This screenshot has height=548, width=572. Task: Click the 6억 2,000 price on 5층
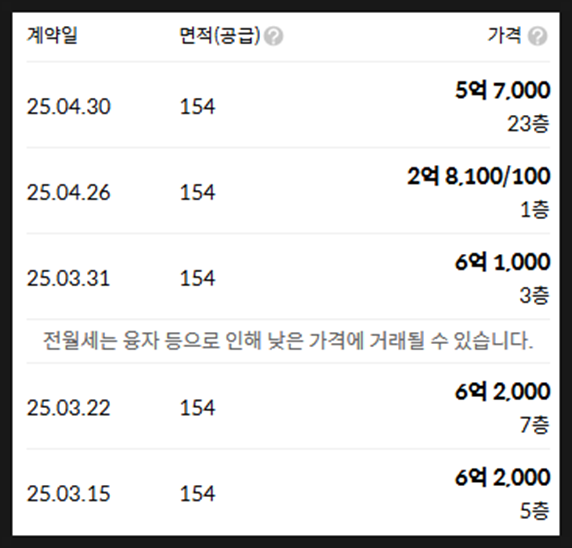[x=503, y=477]
